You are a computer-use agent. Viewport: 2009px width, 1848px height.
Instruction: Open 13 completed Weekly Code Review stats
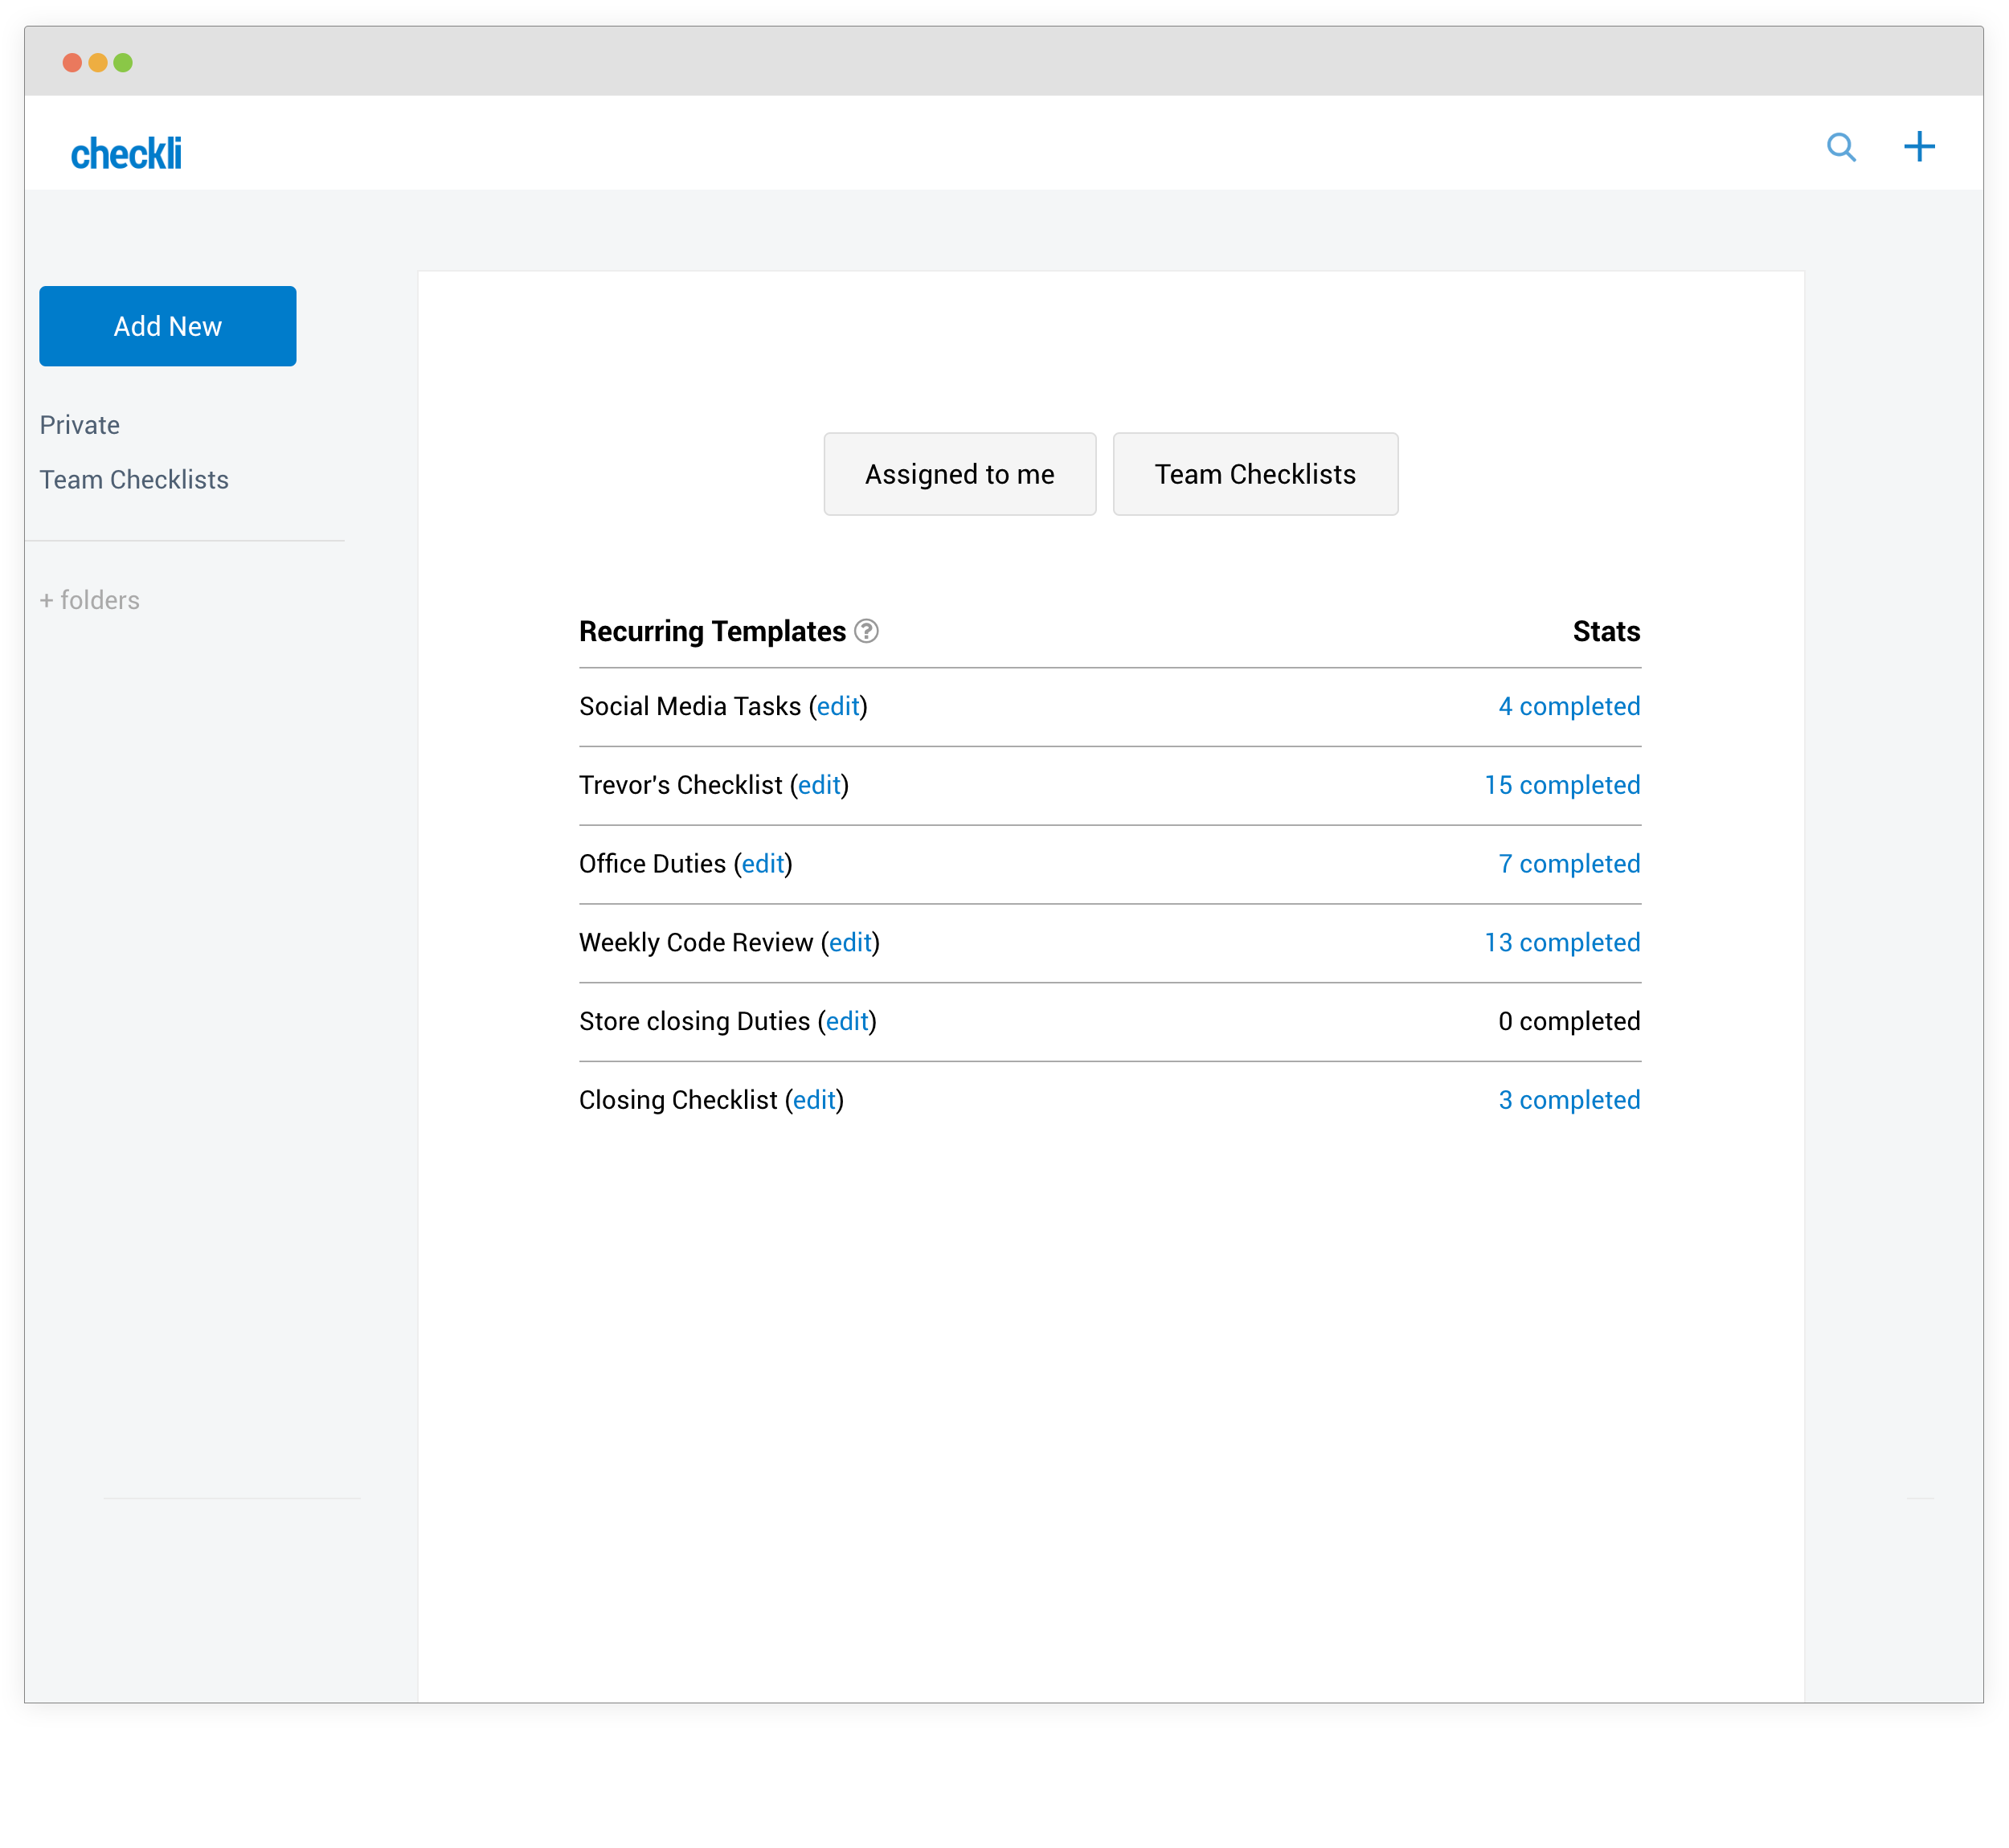tap(1562, 943)
